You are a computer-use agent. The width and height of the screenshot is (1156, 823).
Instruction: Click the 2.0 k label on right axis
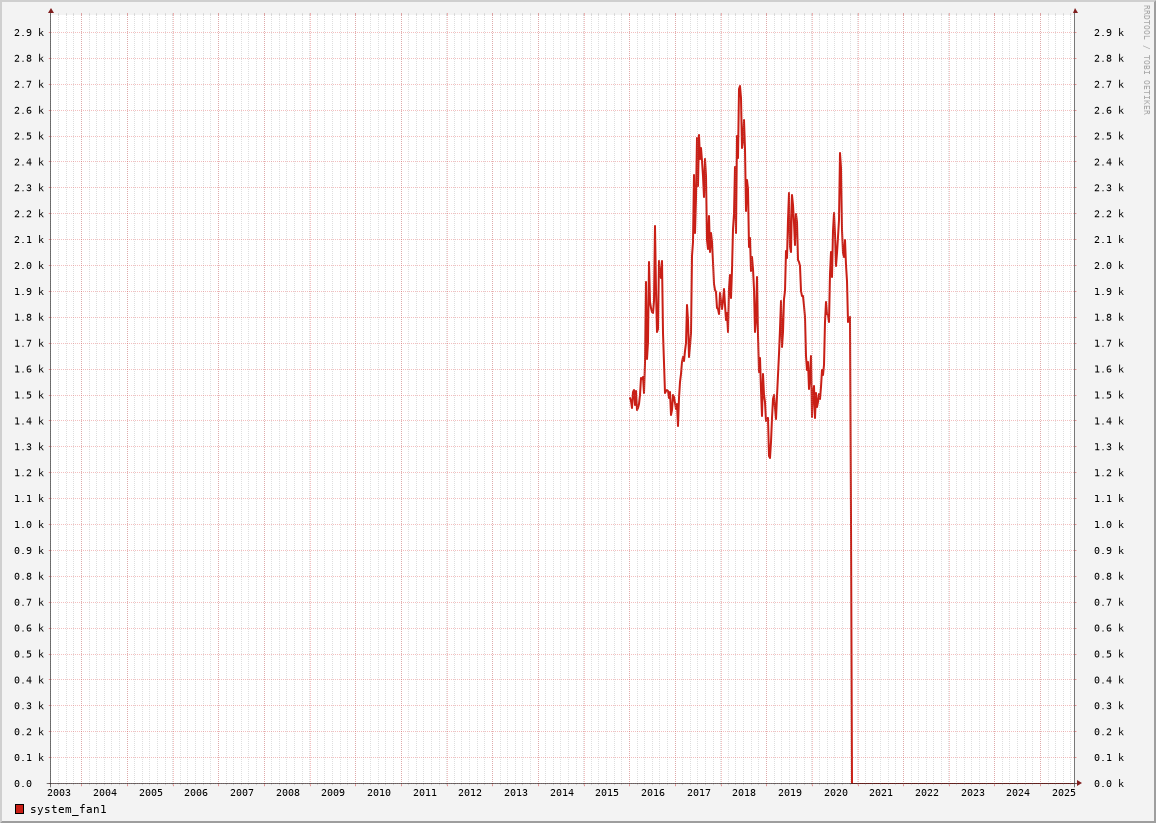pos(1108,266)
